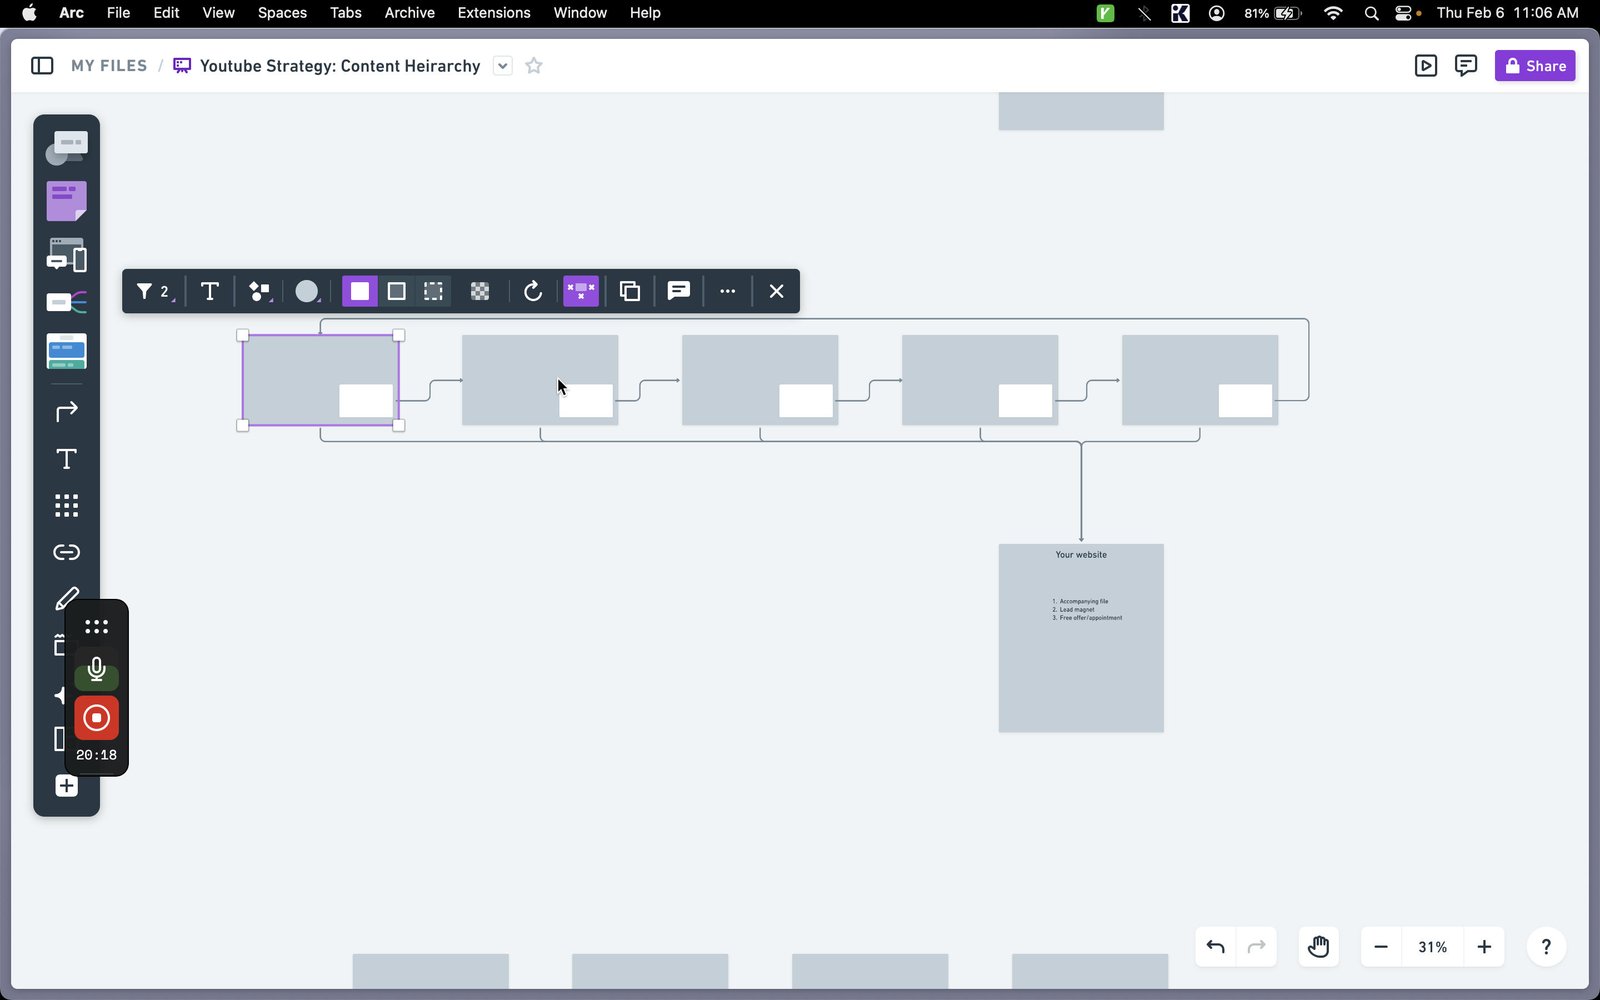Select the Text tool in left sidebar
This screenshot has height=1000, width=1600.
click(x=66, y=459)
